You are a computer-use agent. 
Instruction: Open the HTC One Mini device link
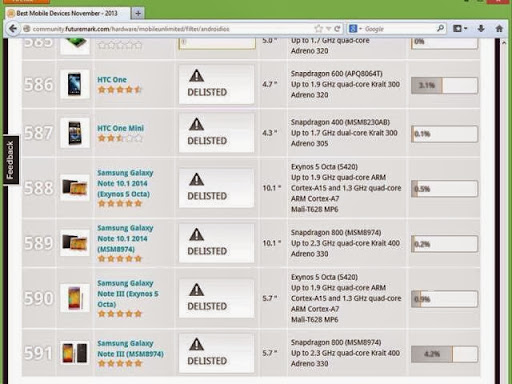120,128
